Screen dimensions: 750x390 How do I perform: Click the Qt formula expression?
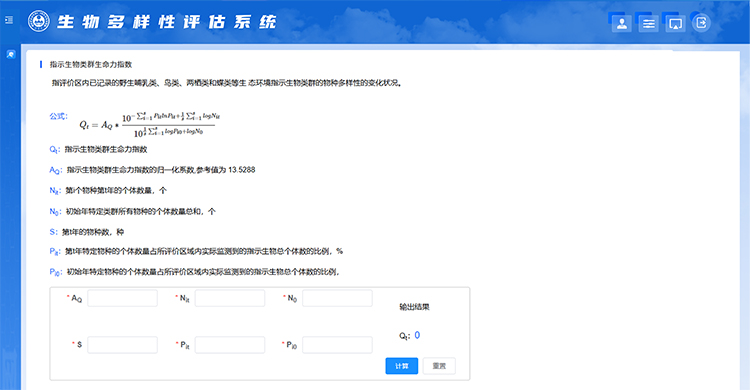[149, 124]
